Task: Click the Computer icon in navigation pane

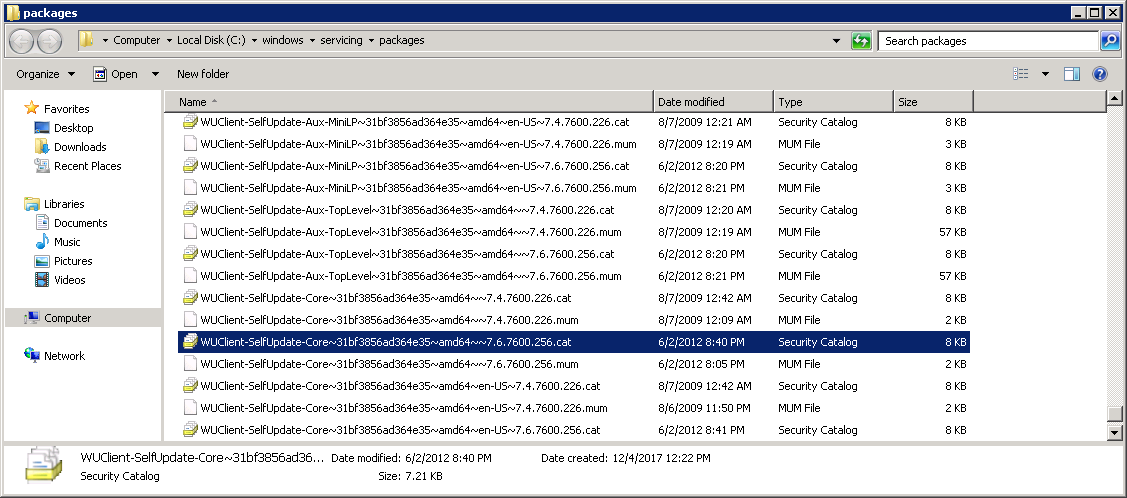Action: pyautogui.click(x=32, y=318)
